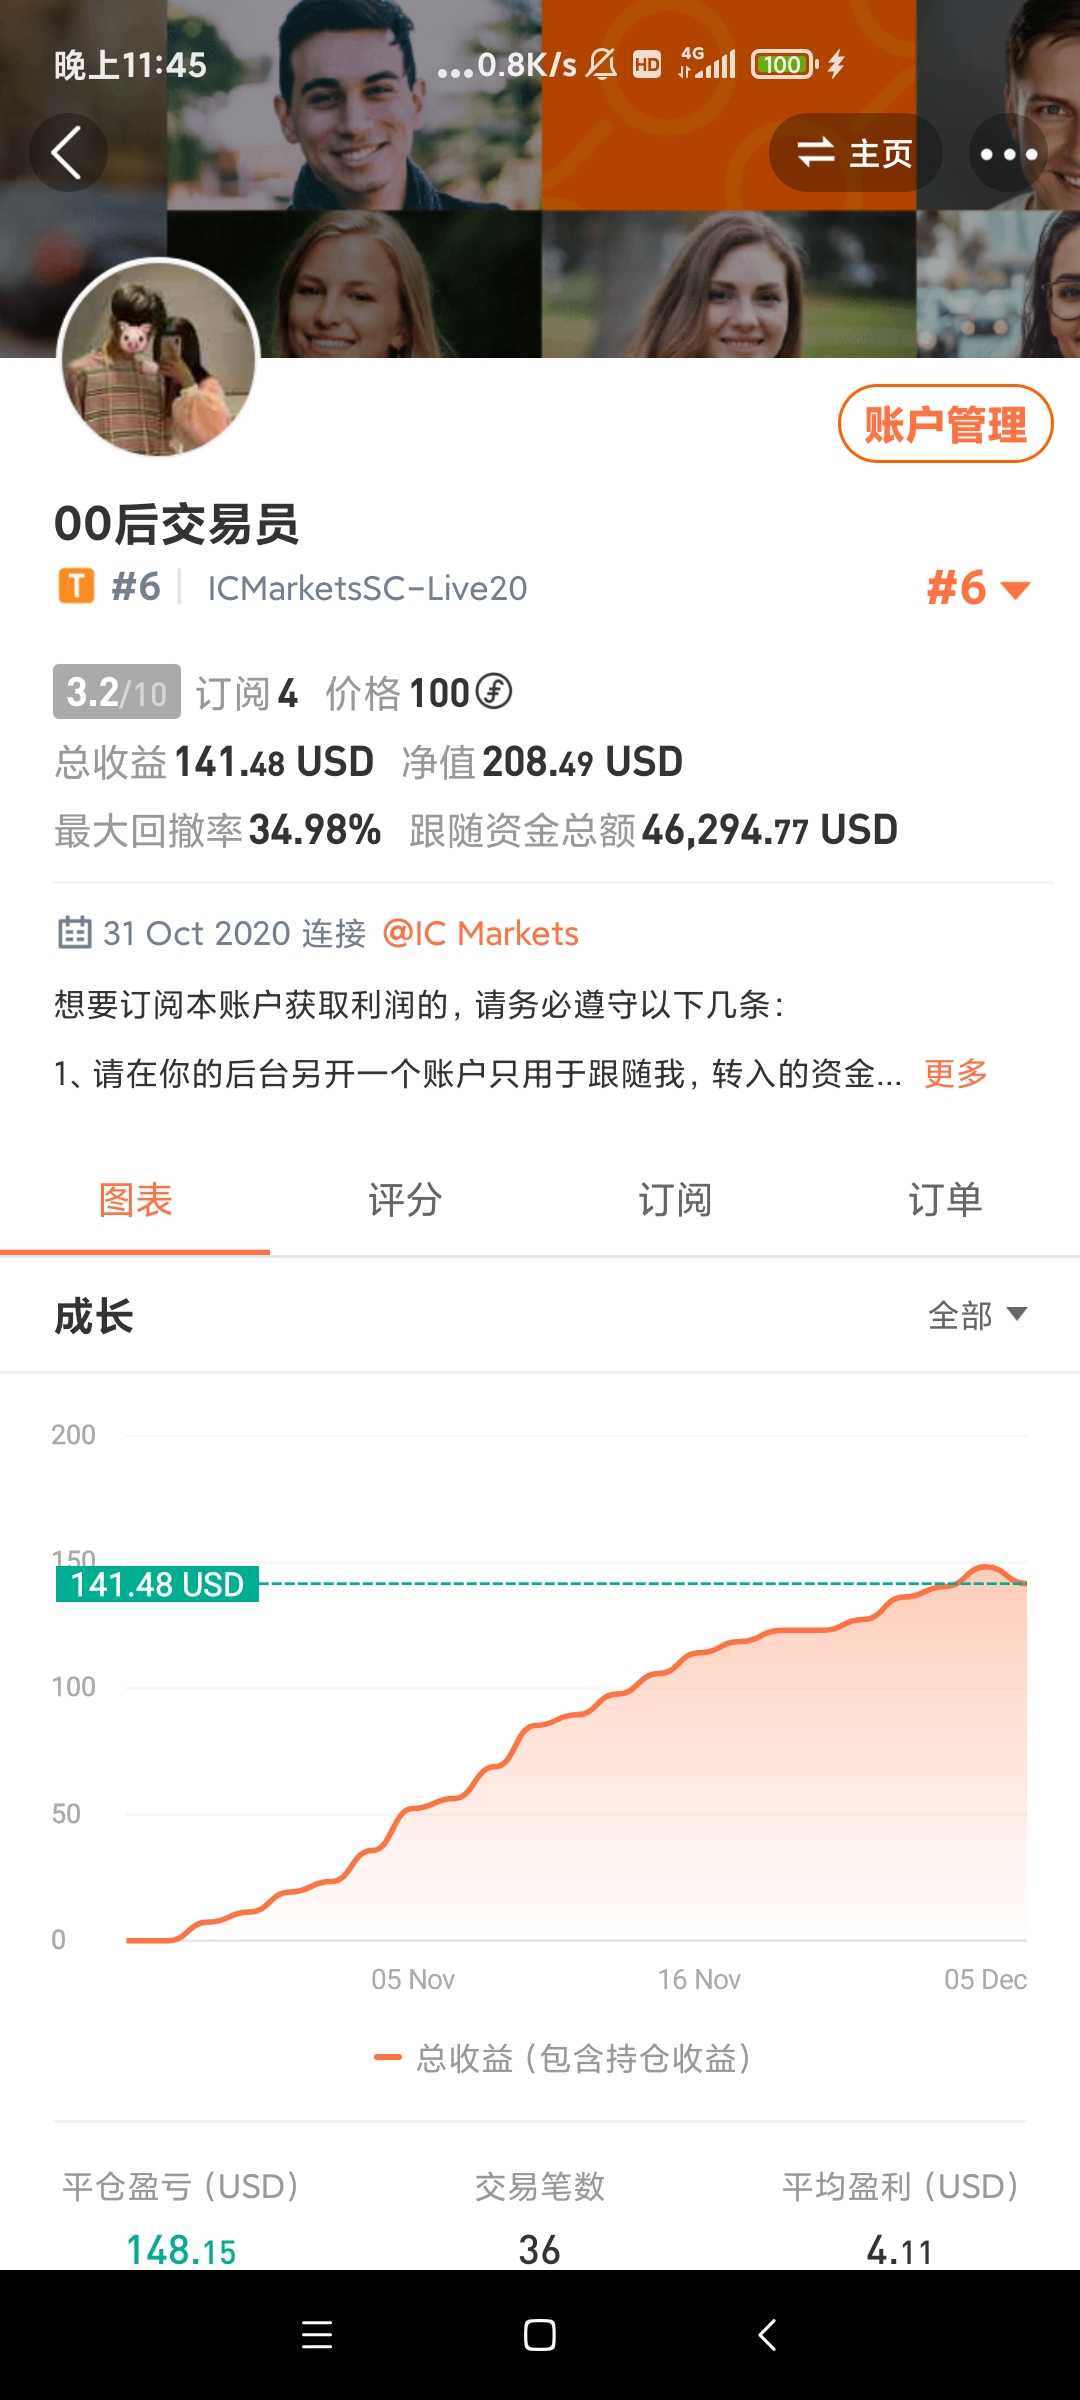Open the 订单 tab
Screen dimensions: 1080x2400
coord(945,1200)
